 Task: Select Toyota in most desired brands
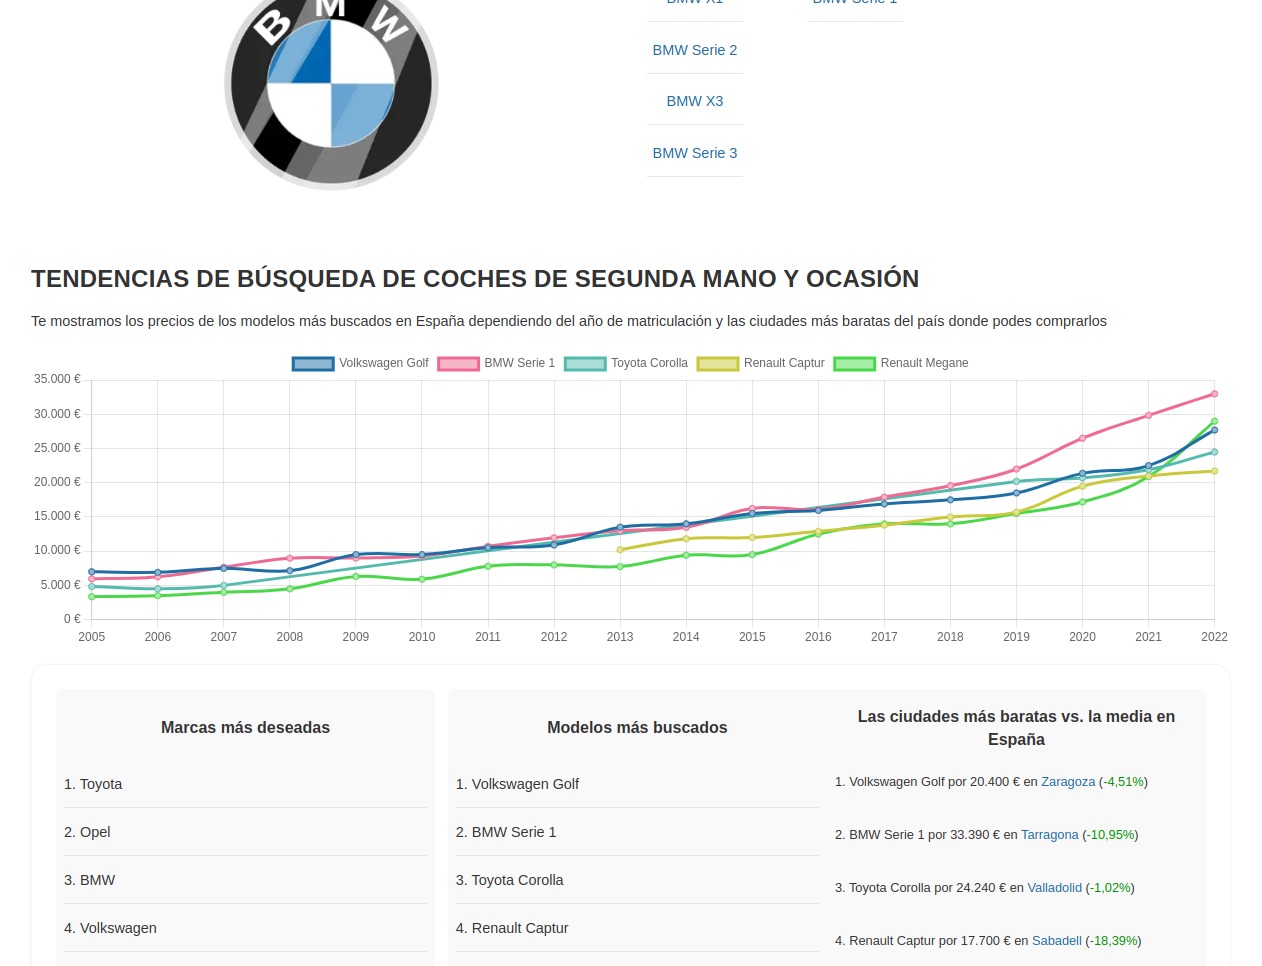[x=93, y=784]
